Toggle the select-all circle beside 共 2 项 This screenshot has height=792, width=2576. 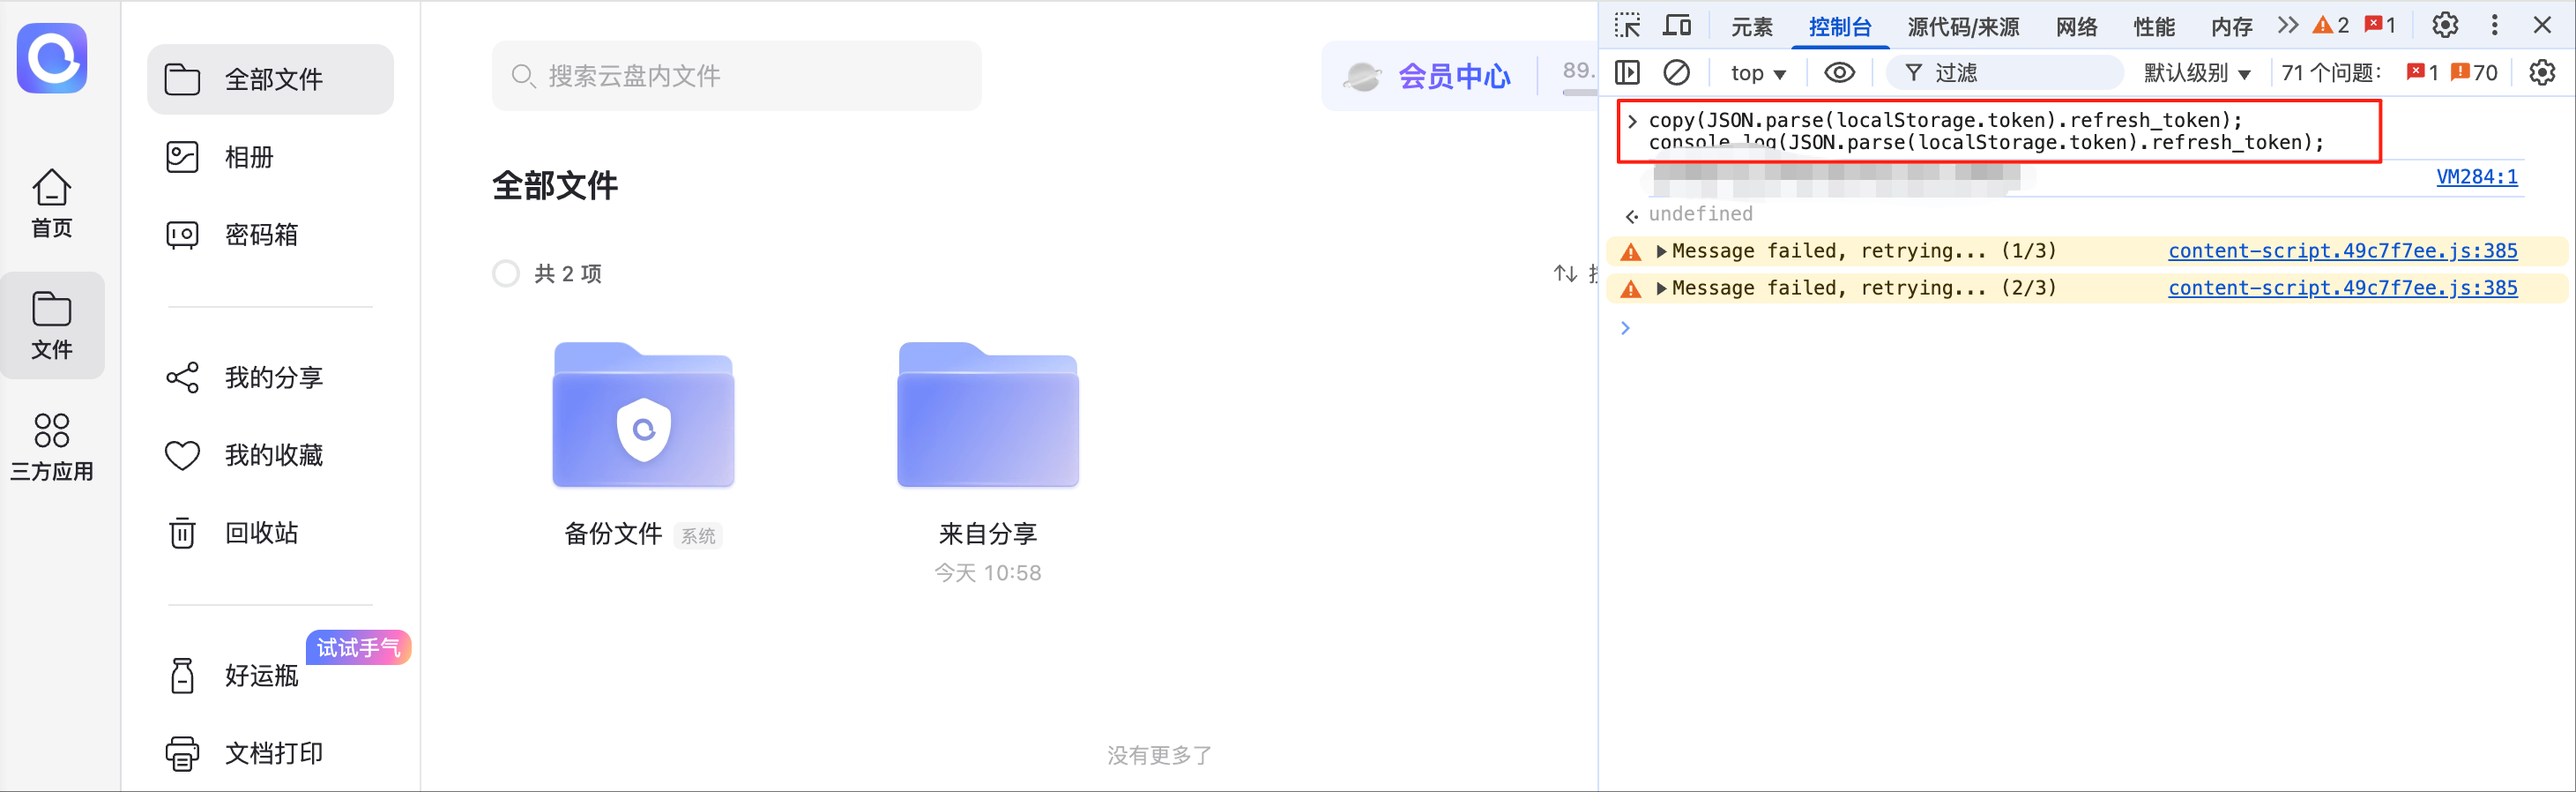(506, 273)
